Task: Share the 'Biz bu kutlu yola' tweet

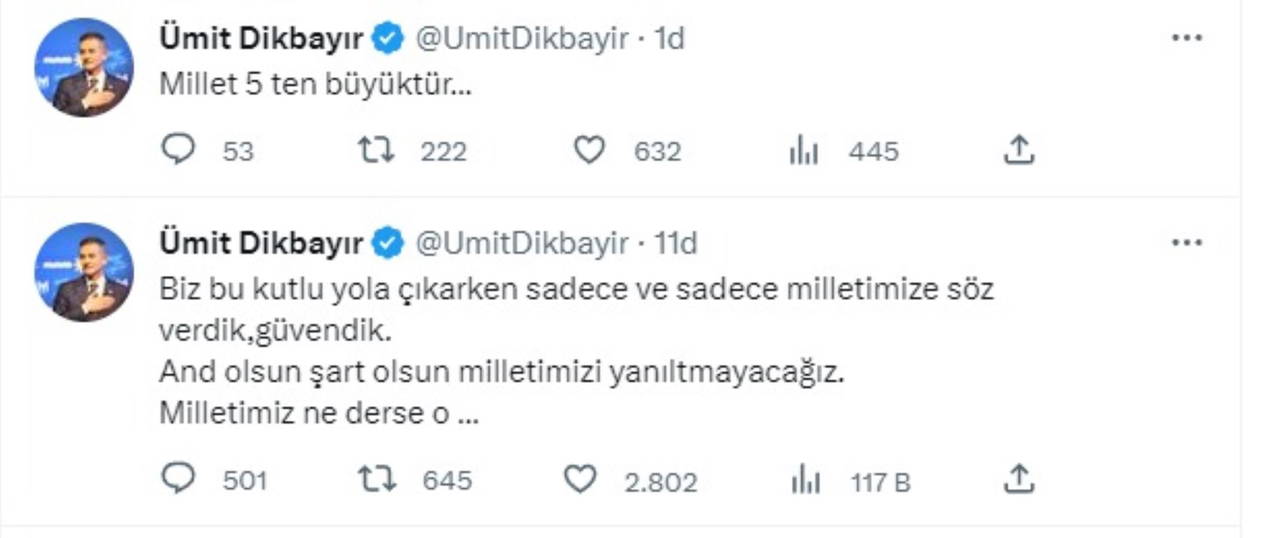Action: pyautogui.click(x=1017, y=480)
